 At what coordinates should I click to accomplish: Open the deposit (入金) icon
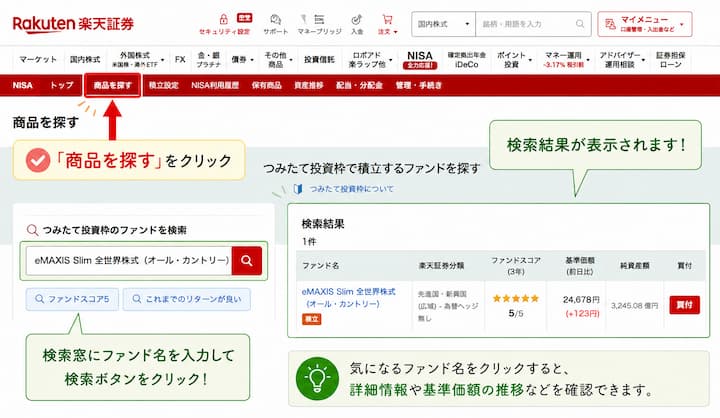click(x=356, y=19)
